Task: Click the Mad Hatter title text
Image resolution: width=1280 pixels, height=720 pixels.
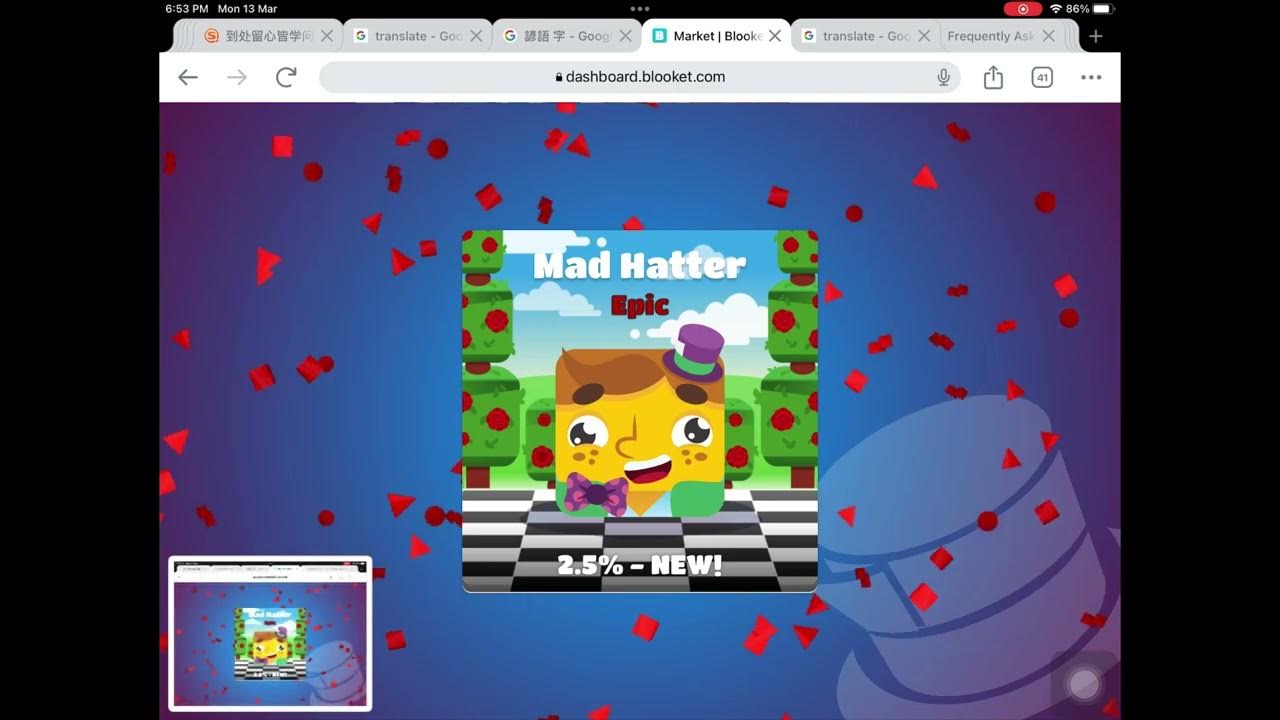Action: [x=640, y=265]
